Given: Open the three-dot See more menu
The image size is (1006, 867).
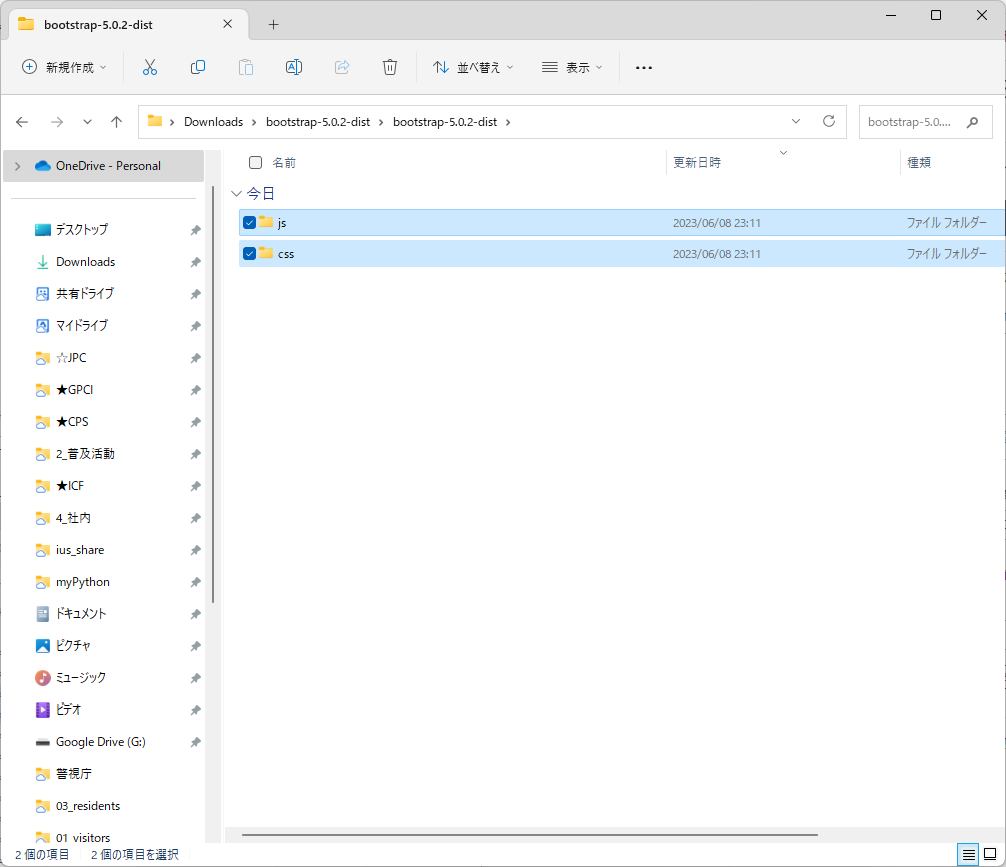Looking at the screenshot, I should click(x=644, y=67).
